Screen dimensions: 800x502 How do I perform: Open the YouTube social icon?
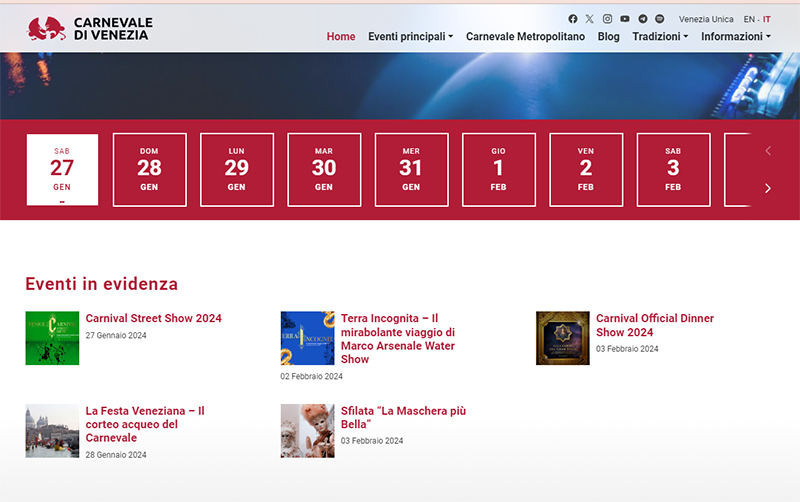(624, 19)
